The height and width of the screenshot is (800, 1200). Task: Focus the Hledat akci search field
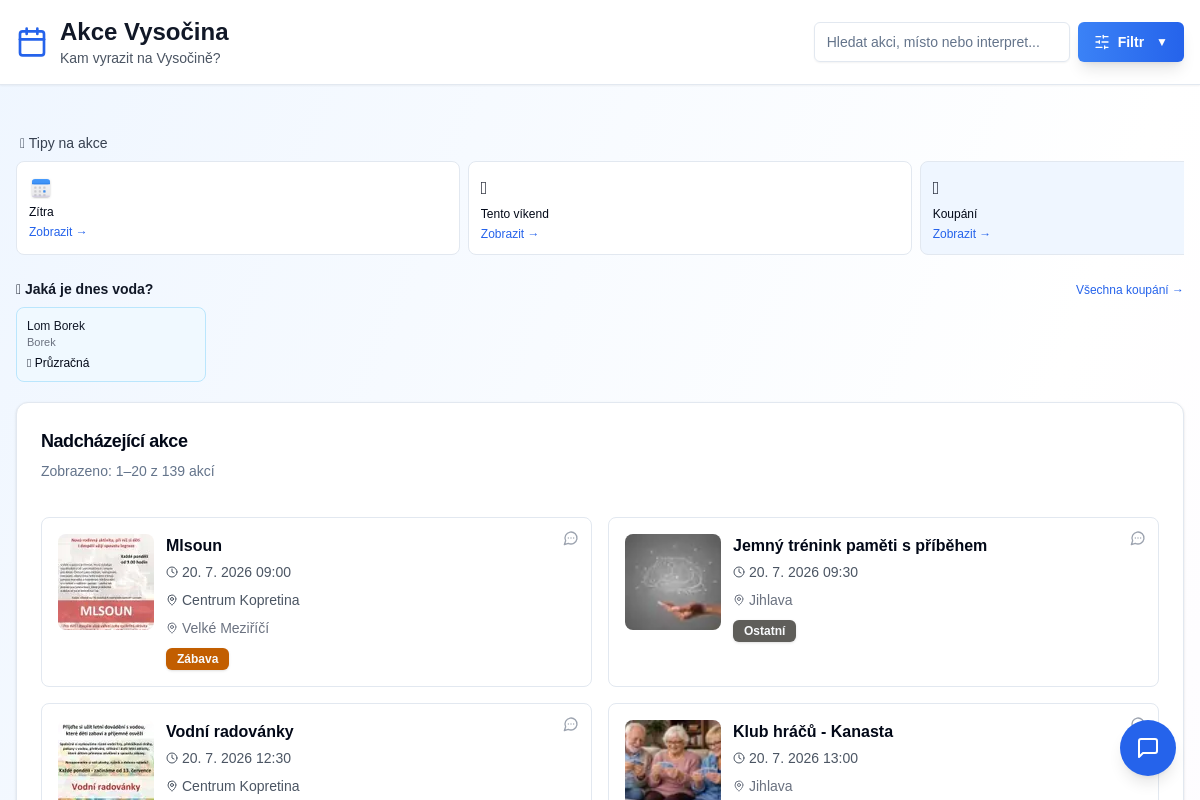(942, 42)
